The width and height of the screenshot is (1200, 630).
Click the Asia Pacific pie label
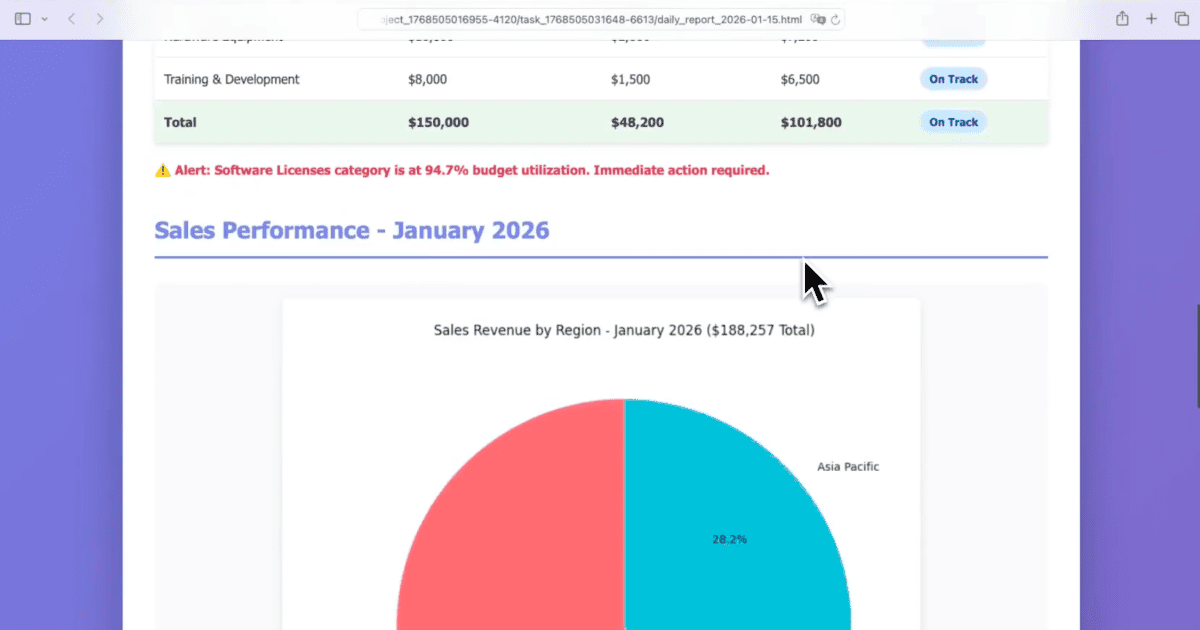[848, 467]
